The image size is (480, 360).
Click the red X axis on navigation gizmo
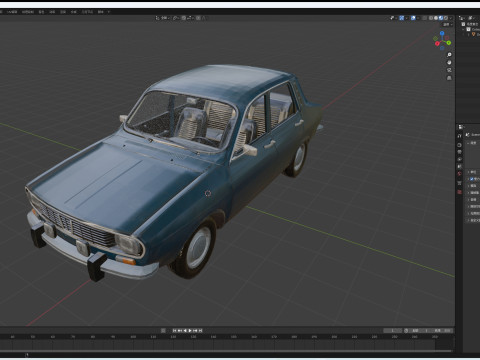(x=437, y=43)
